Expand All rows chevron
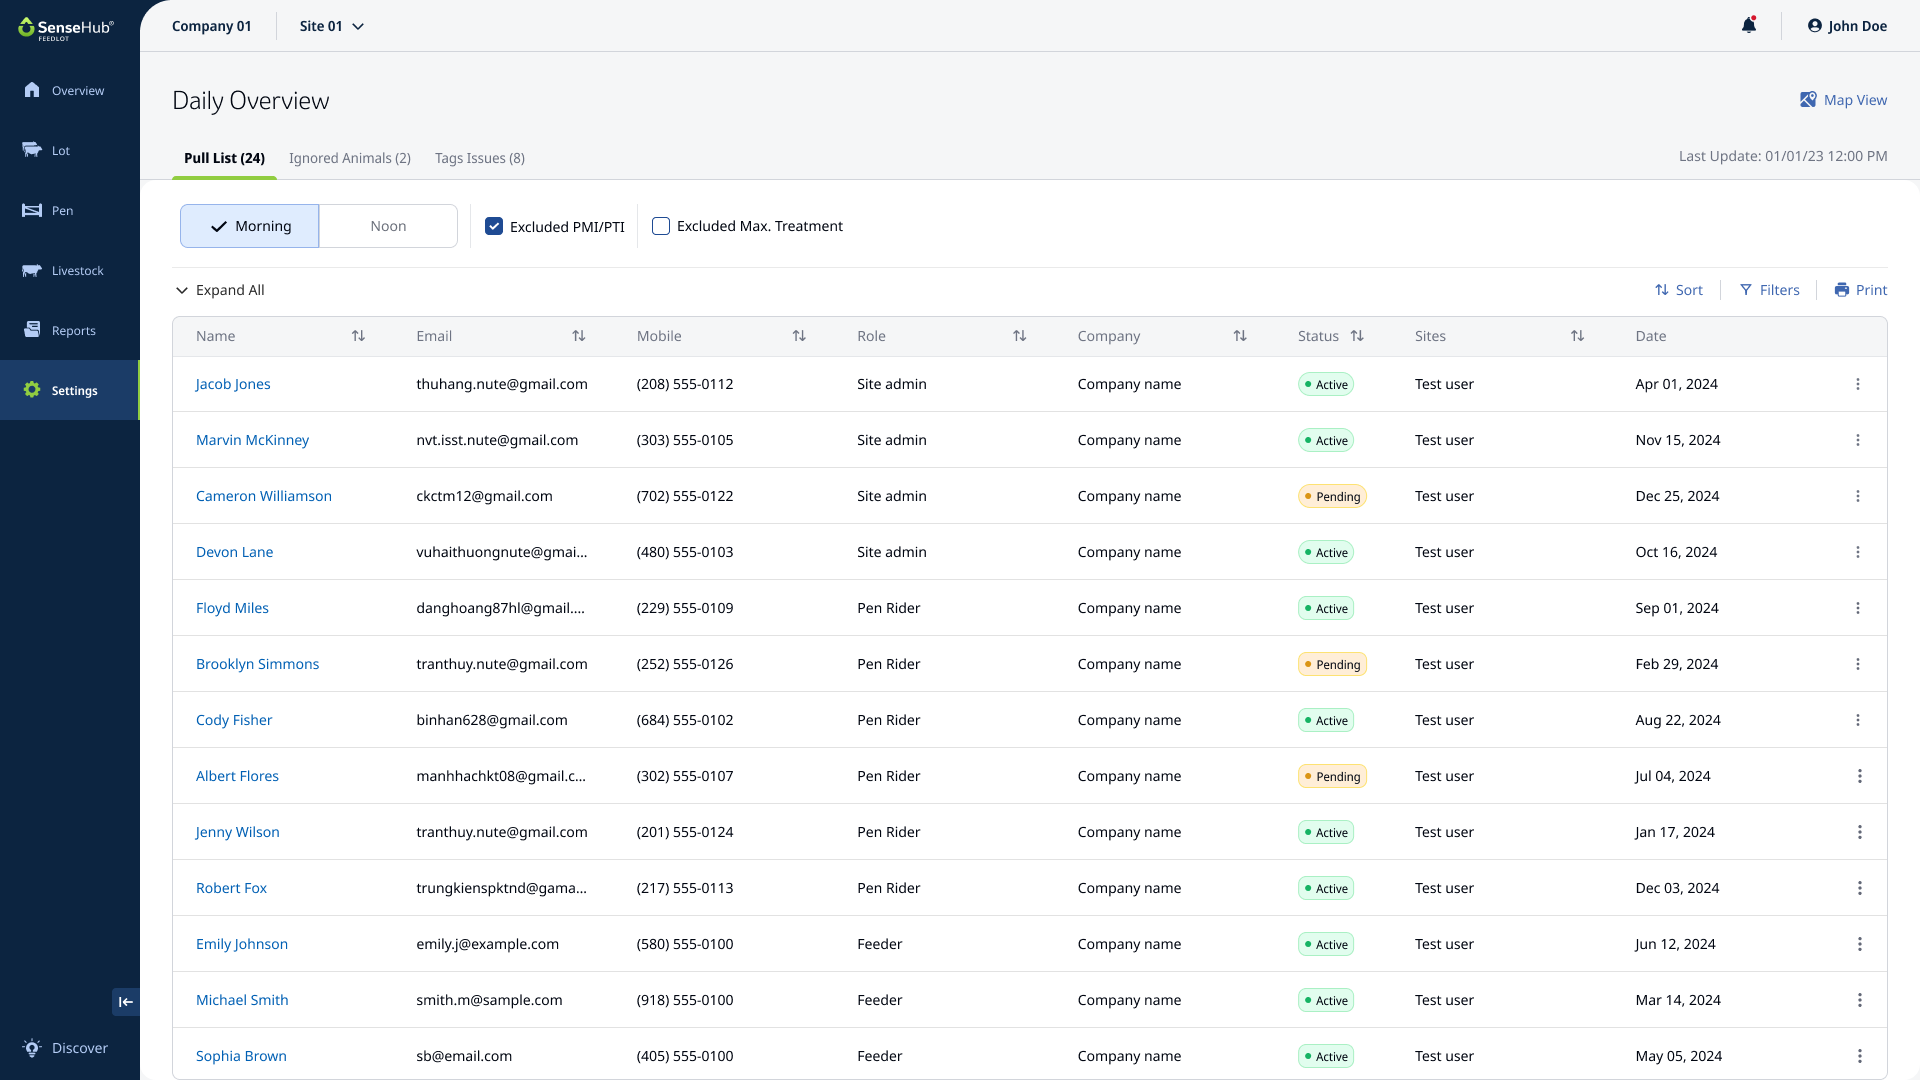The width and height of the screenshot is (1920, 1080). (x=182, y=290)
